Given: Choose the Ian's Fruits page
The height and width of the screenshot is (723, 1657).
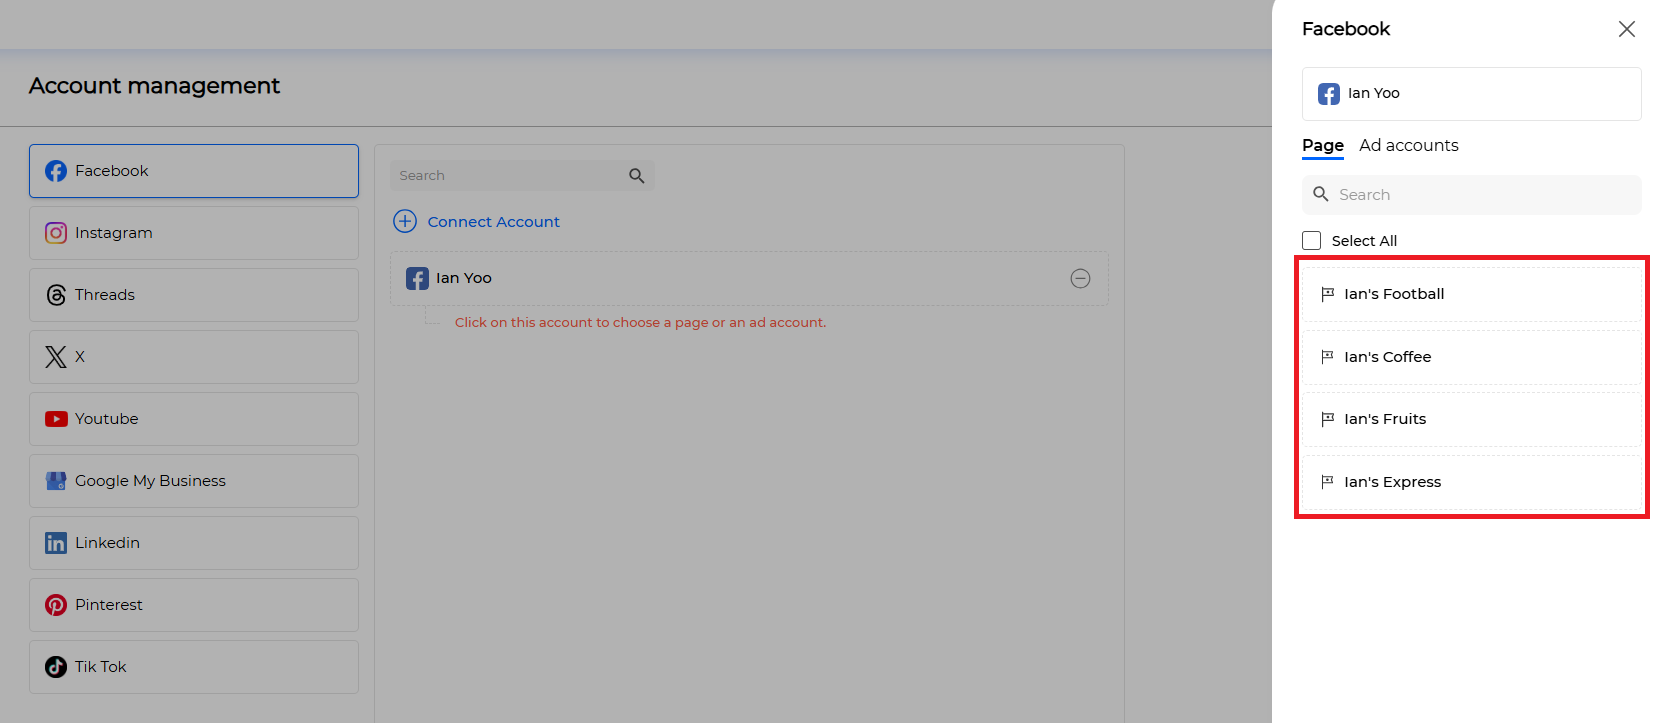Looking at the screenshot, I should tap(1471, 419).
